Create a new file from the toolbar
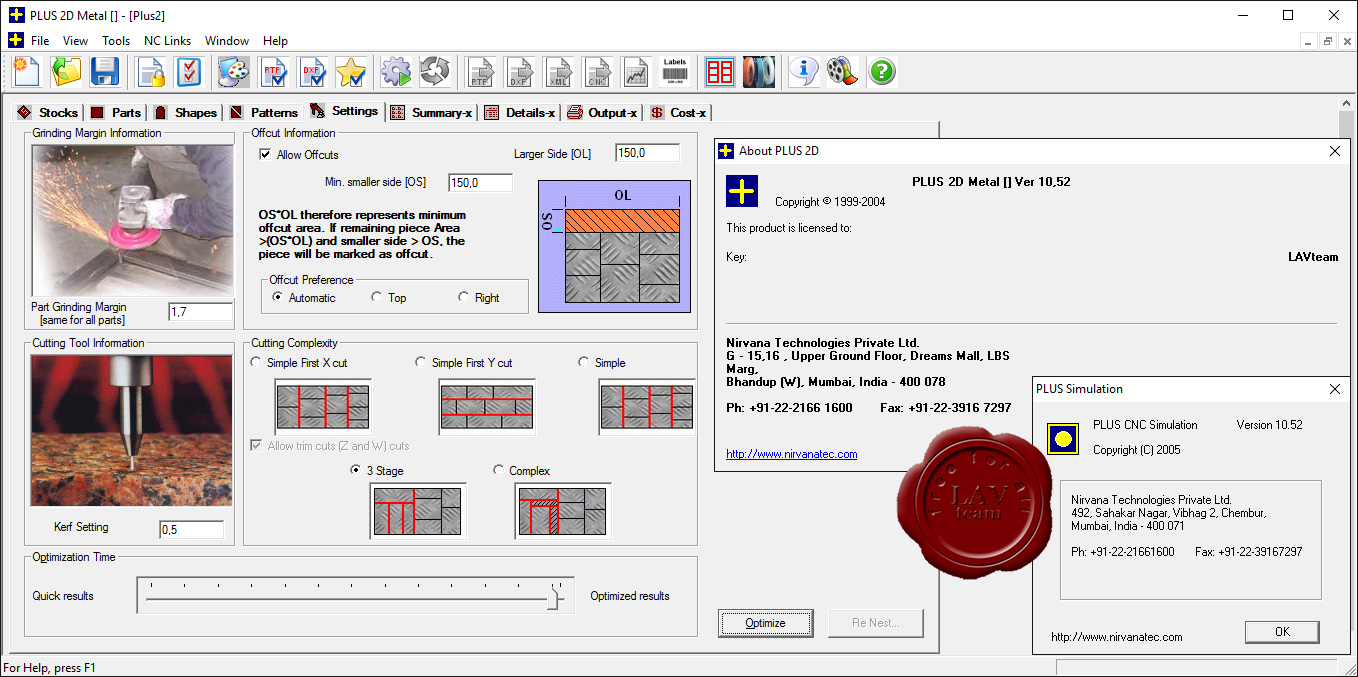This screenshot has width=1358, height=677. 26,71
